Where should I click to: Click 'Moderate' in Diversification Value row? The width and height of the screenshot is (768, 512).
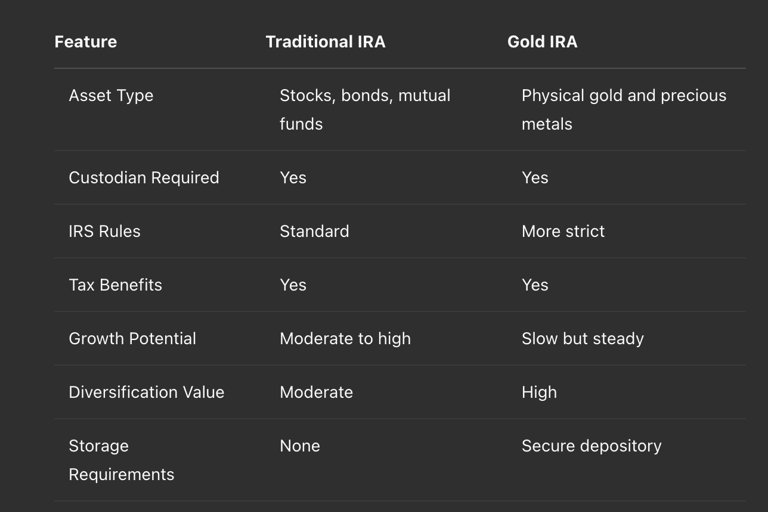pyautogui.click(x=316, y=392)
